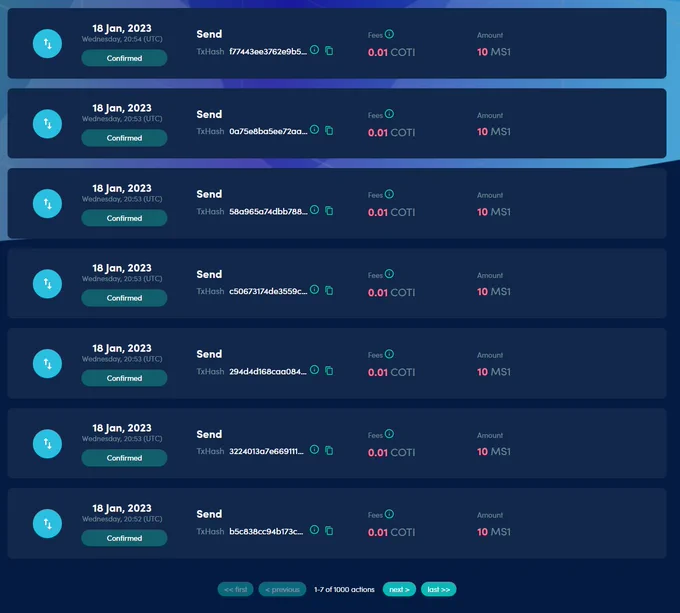Screen dimensions: 680x613
Task: Select hash text 294d4d168caa084...
Action: 268,372
